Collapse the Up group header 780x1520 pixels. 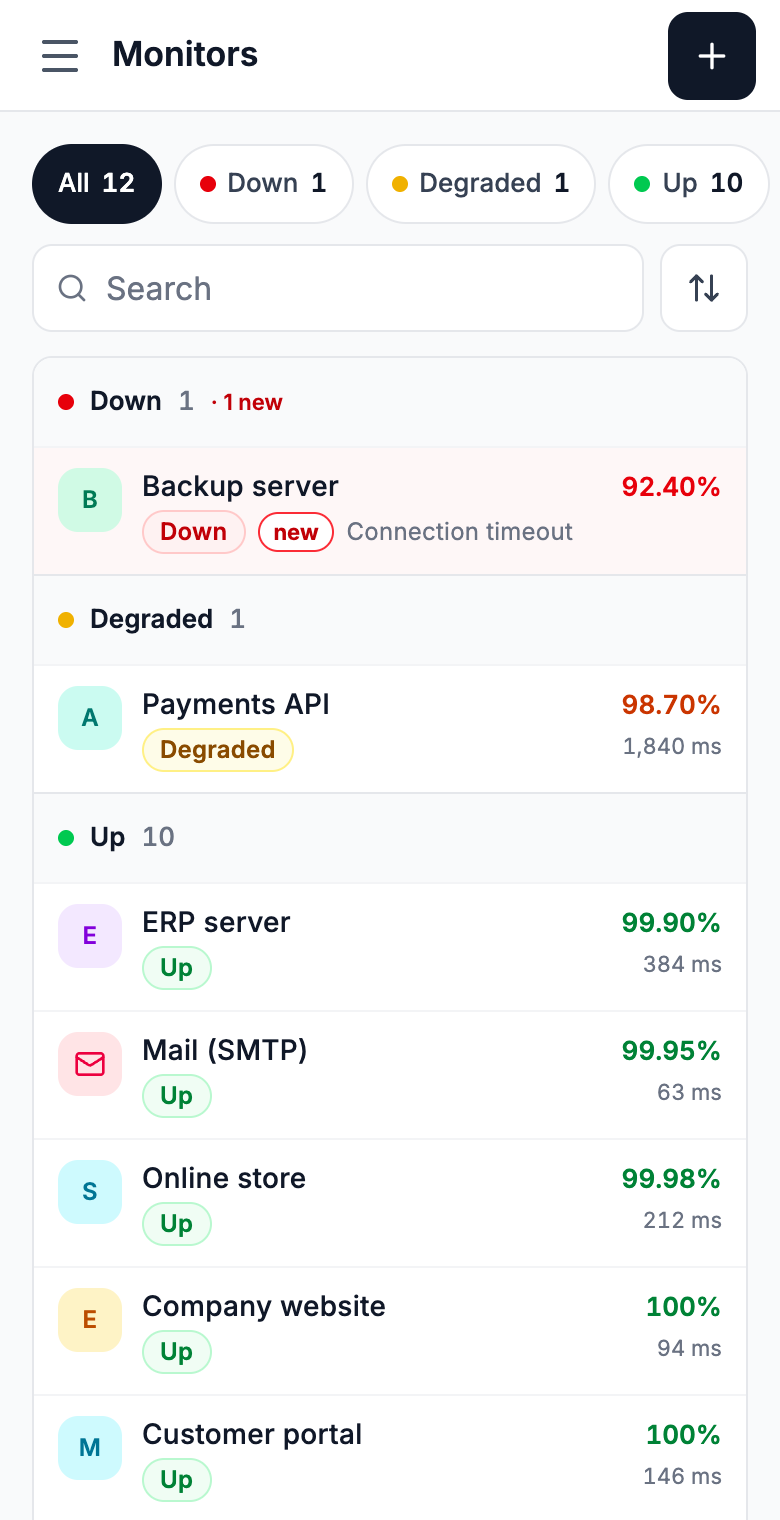click(390, 838)
